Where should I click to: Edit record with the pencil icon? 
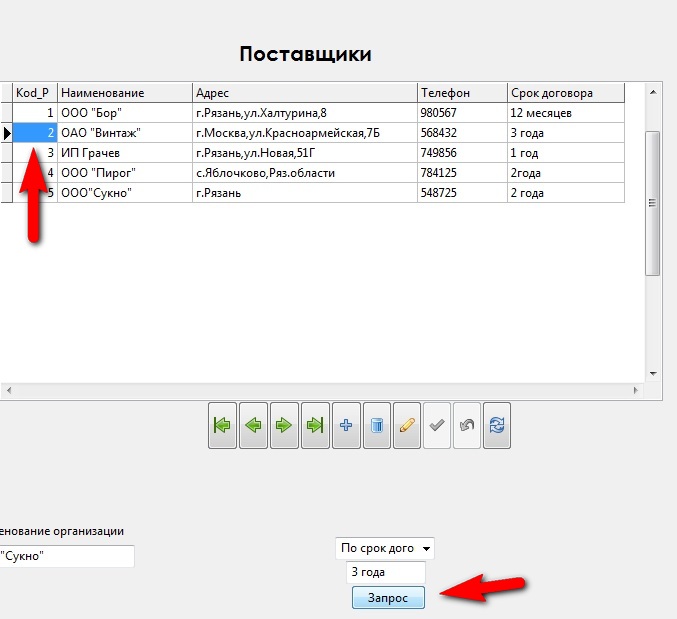(407, 426)
